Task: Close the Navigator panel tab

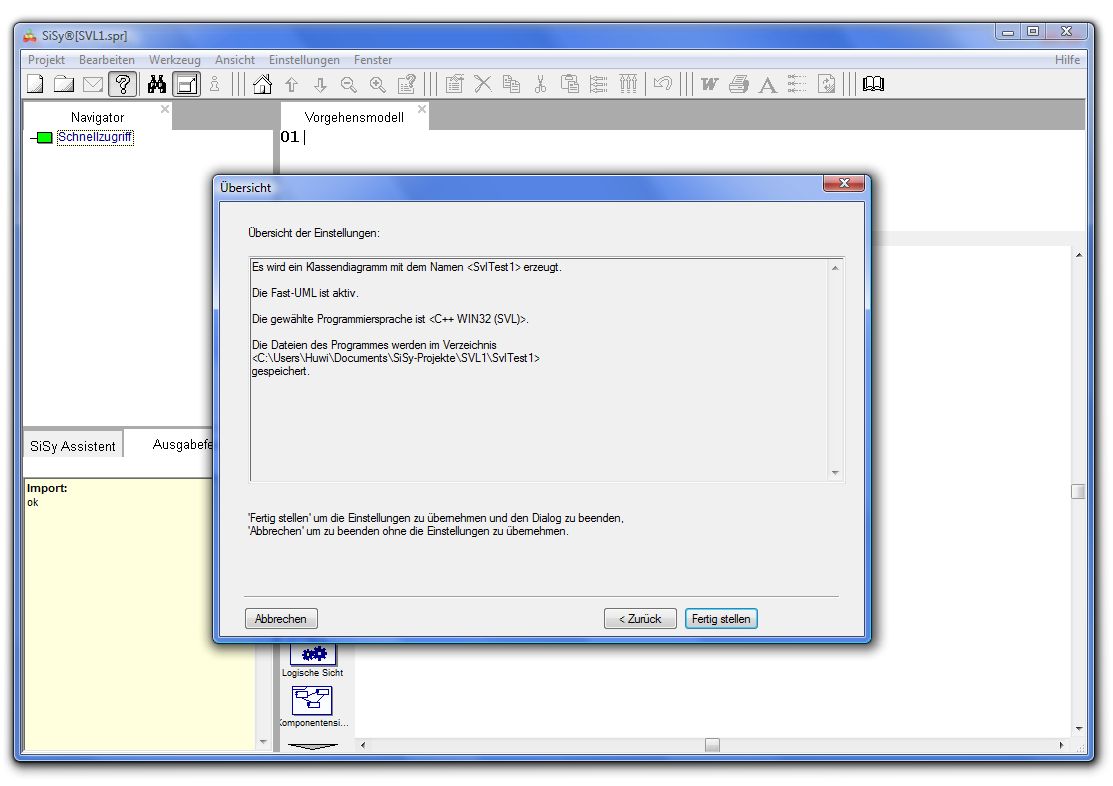Action: 165,109
